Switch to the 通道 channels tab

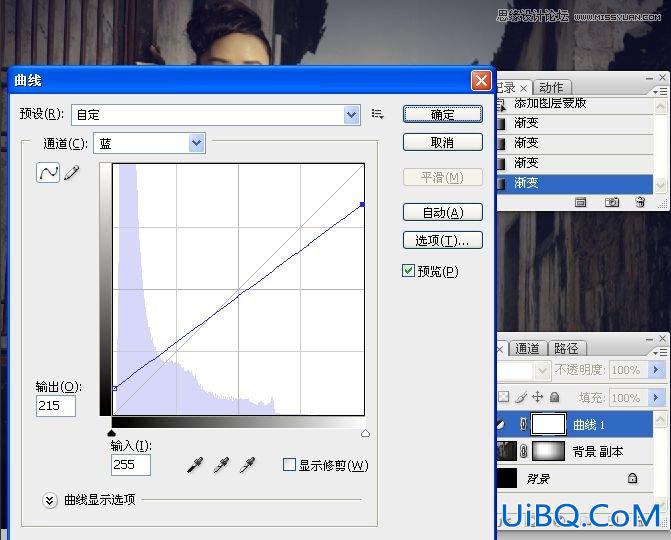tap(527, 349)
